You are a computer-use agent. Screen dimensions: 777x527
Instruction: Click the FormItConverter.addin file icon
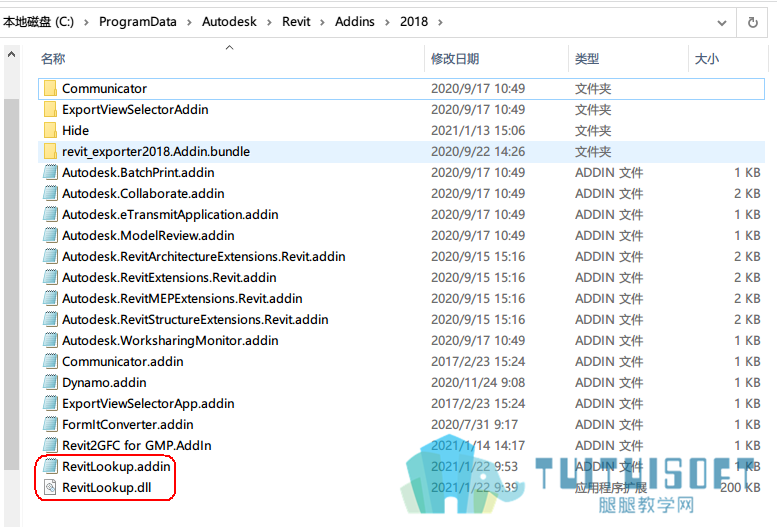tap(50, 424)
